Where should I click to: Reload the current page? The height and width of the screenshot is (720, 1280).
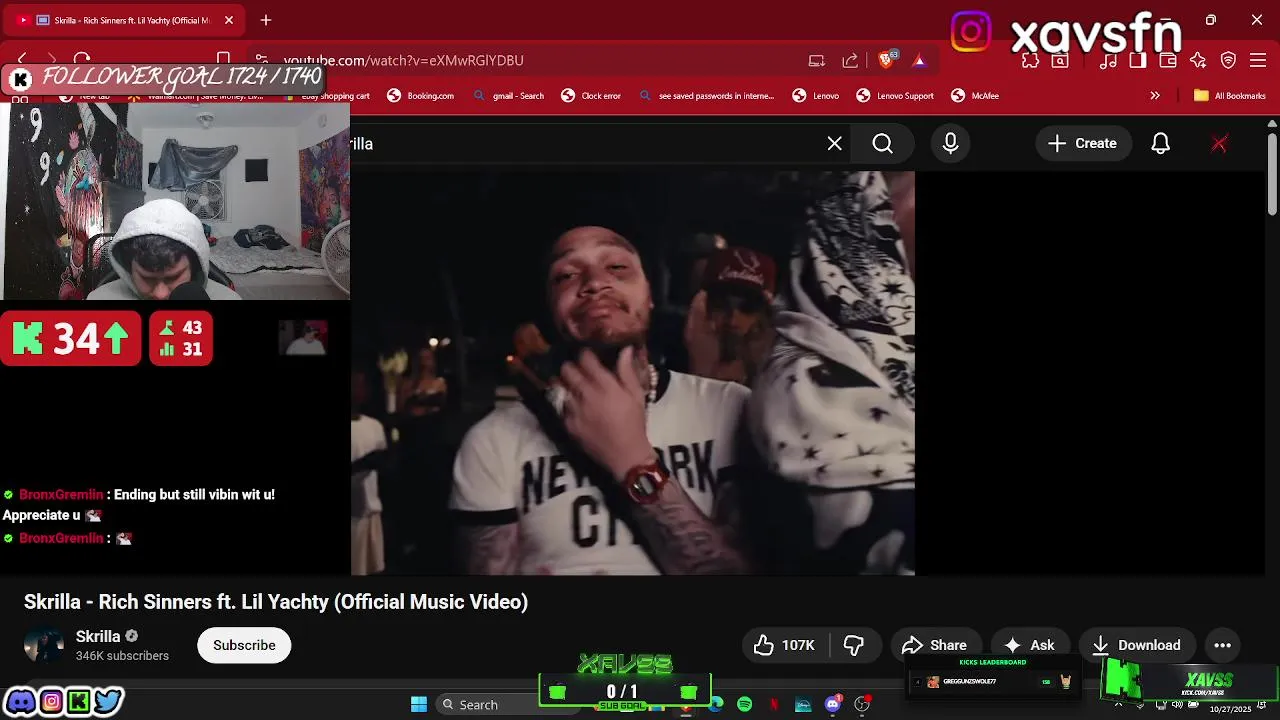tap(82, 60)
